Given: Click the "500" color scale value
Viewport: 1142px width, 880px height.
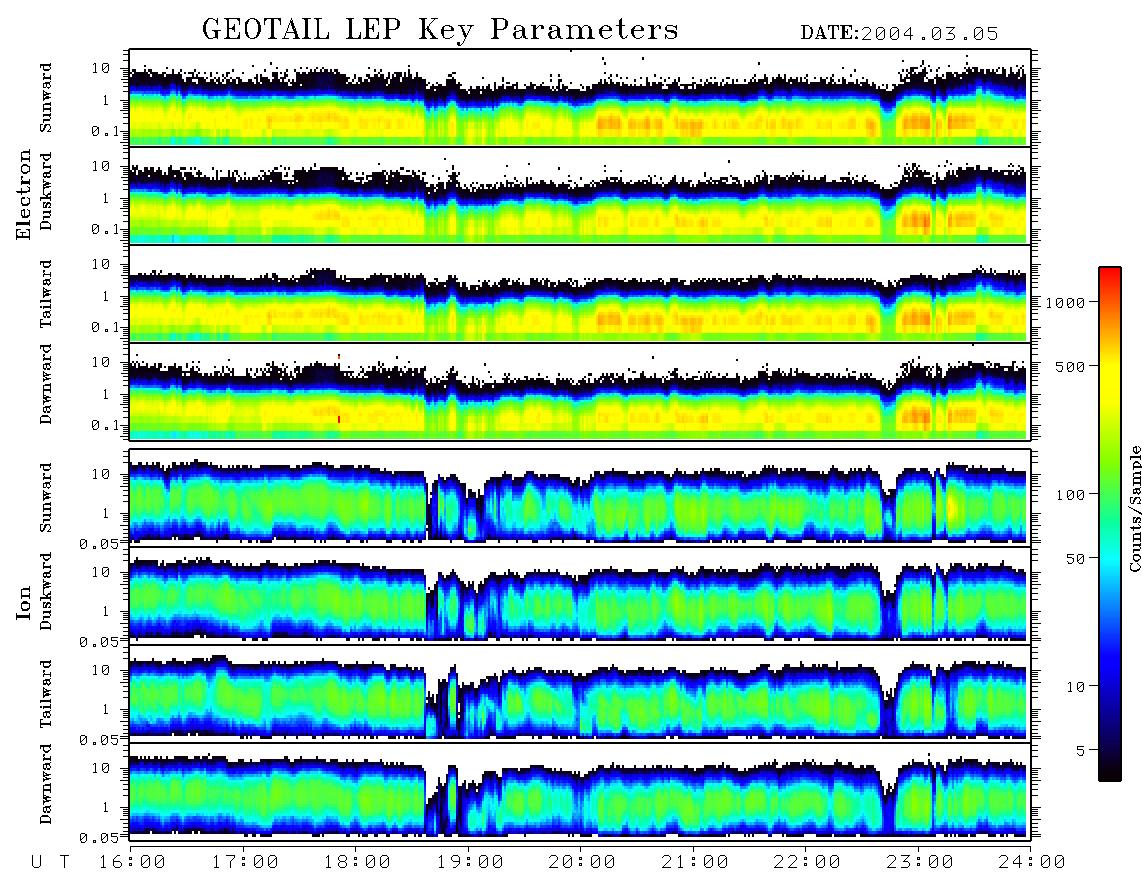Looking at the screenshot, I should [x=1071, y=366].
